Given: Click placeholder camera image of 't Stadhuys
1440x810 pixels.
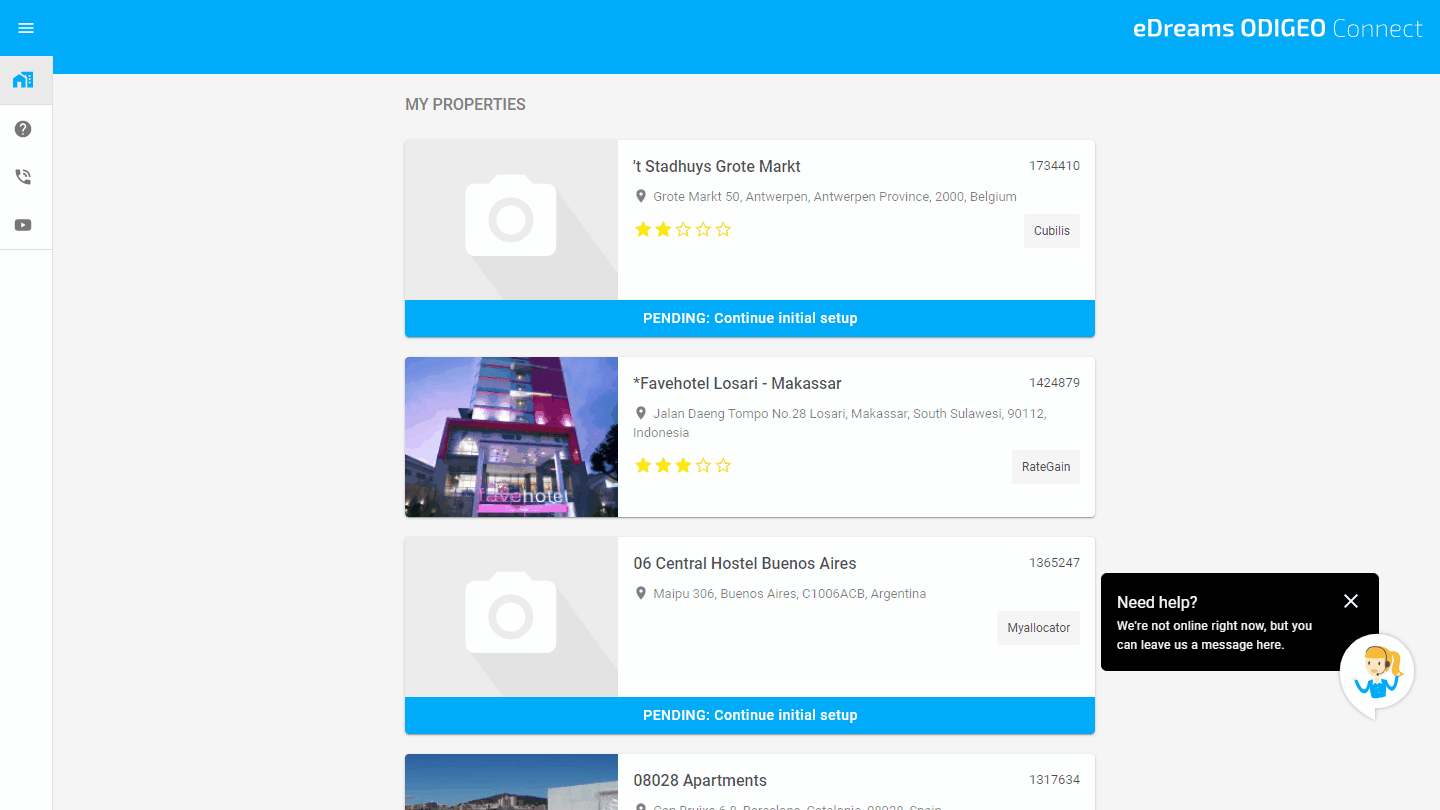Looking at the screenshot, I should 511,220.
